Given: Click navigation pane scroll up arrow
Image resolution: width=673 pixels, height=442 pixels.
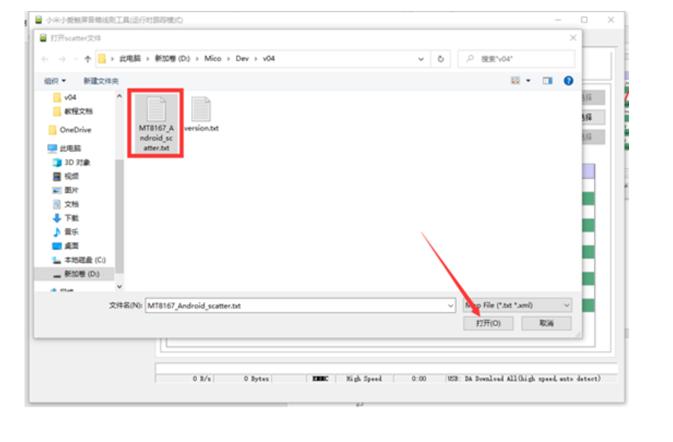Looking at the screenshot, I should click(119, 97).
